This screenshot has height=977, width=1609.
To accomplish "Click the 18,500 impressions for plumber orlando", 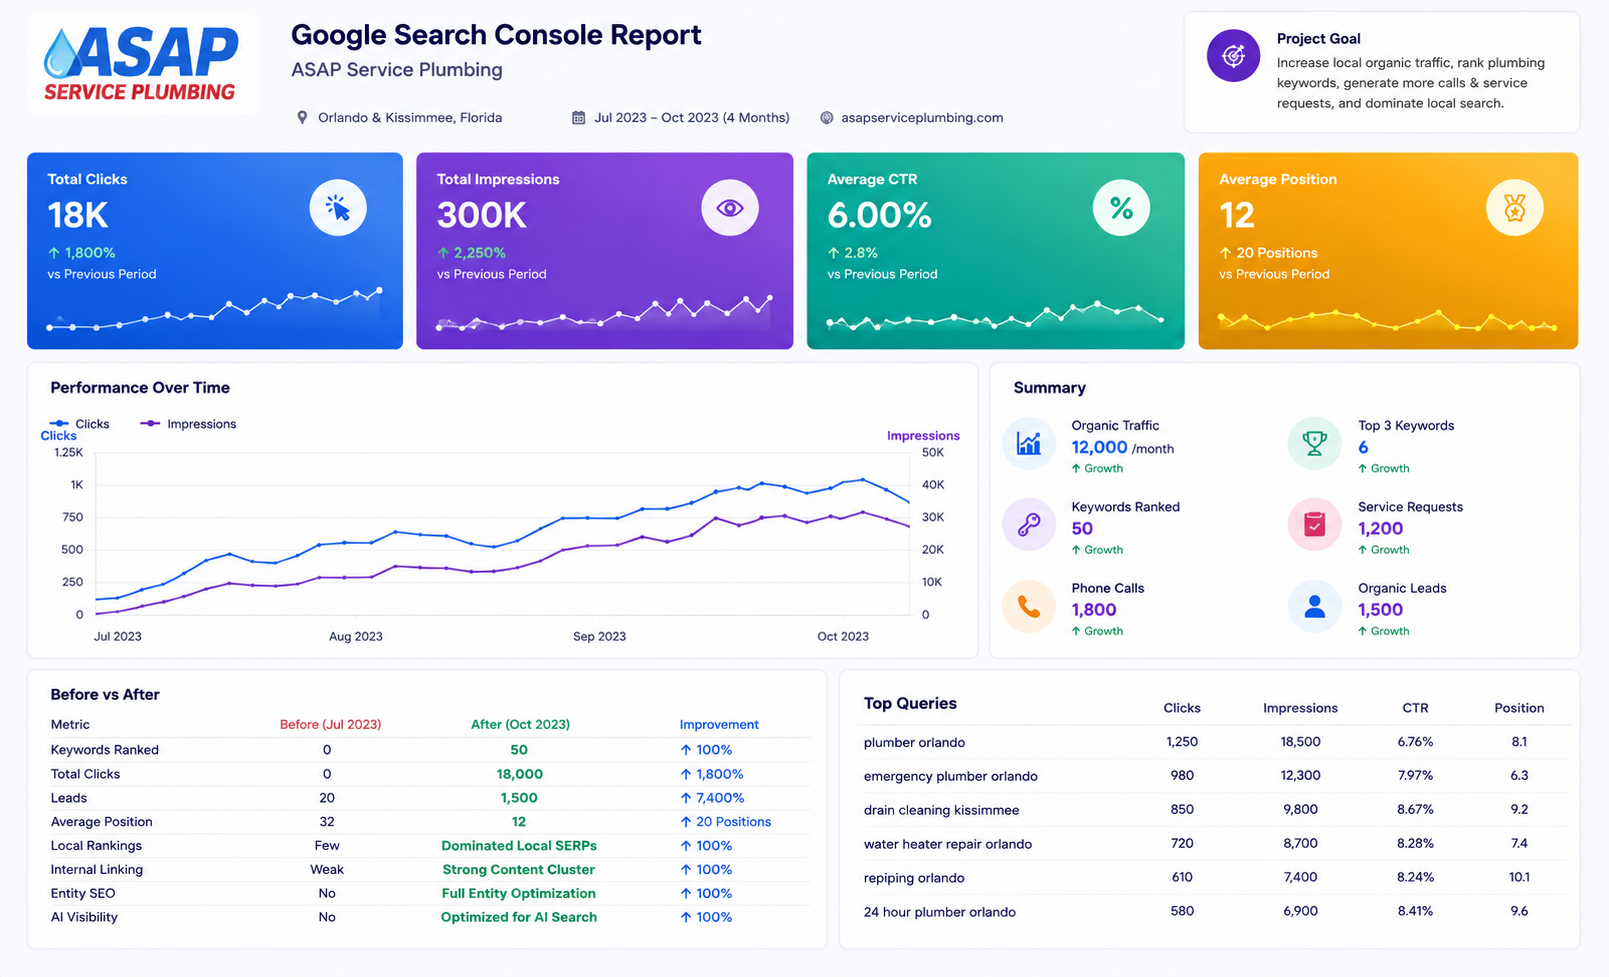I will 1300,742.
